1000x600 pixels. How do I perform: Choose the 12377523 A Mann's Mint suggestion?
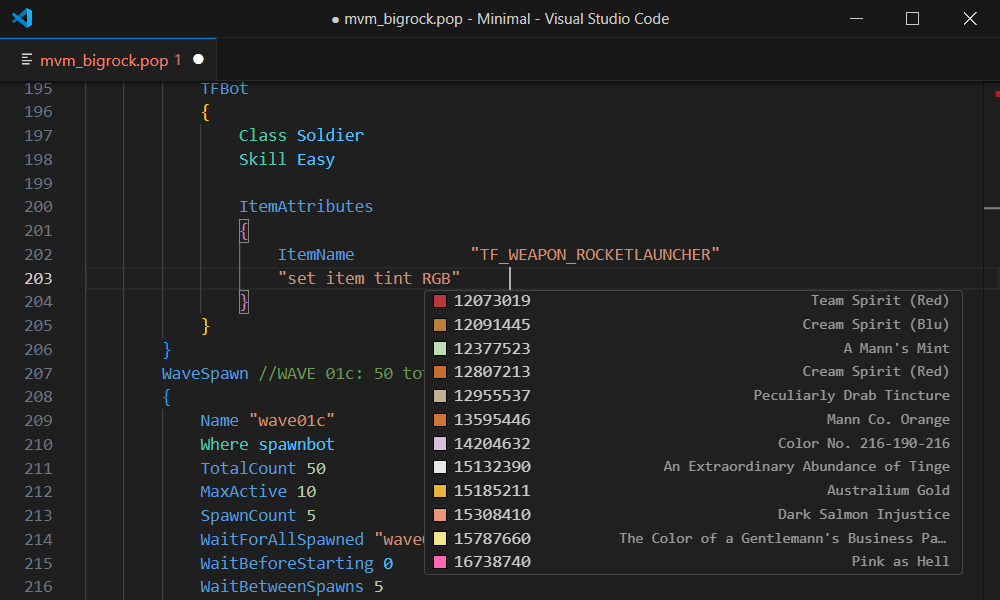pos(693,348)
